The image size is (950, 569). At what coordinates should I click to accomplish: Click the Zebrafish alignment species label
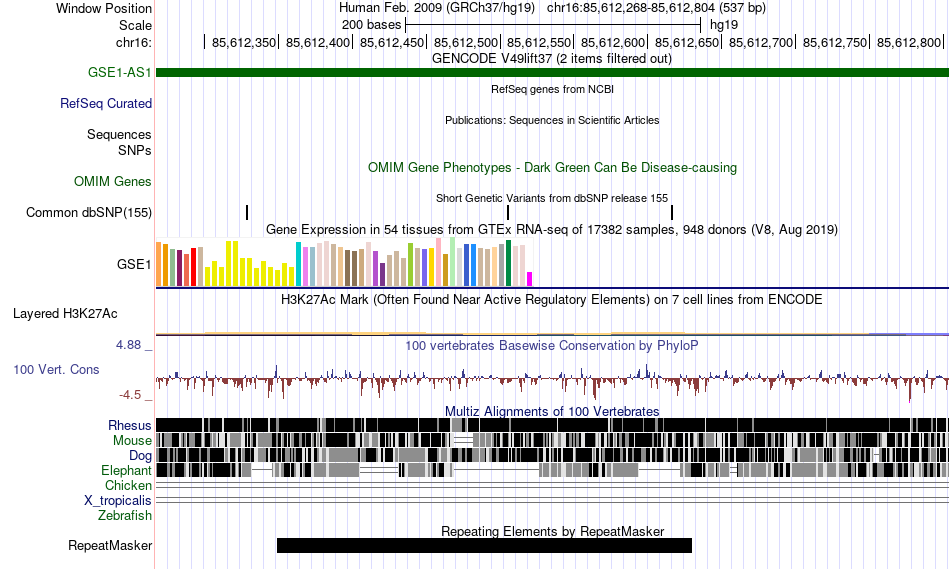click(x=125, y=516)
